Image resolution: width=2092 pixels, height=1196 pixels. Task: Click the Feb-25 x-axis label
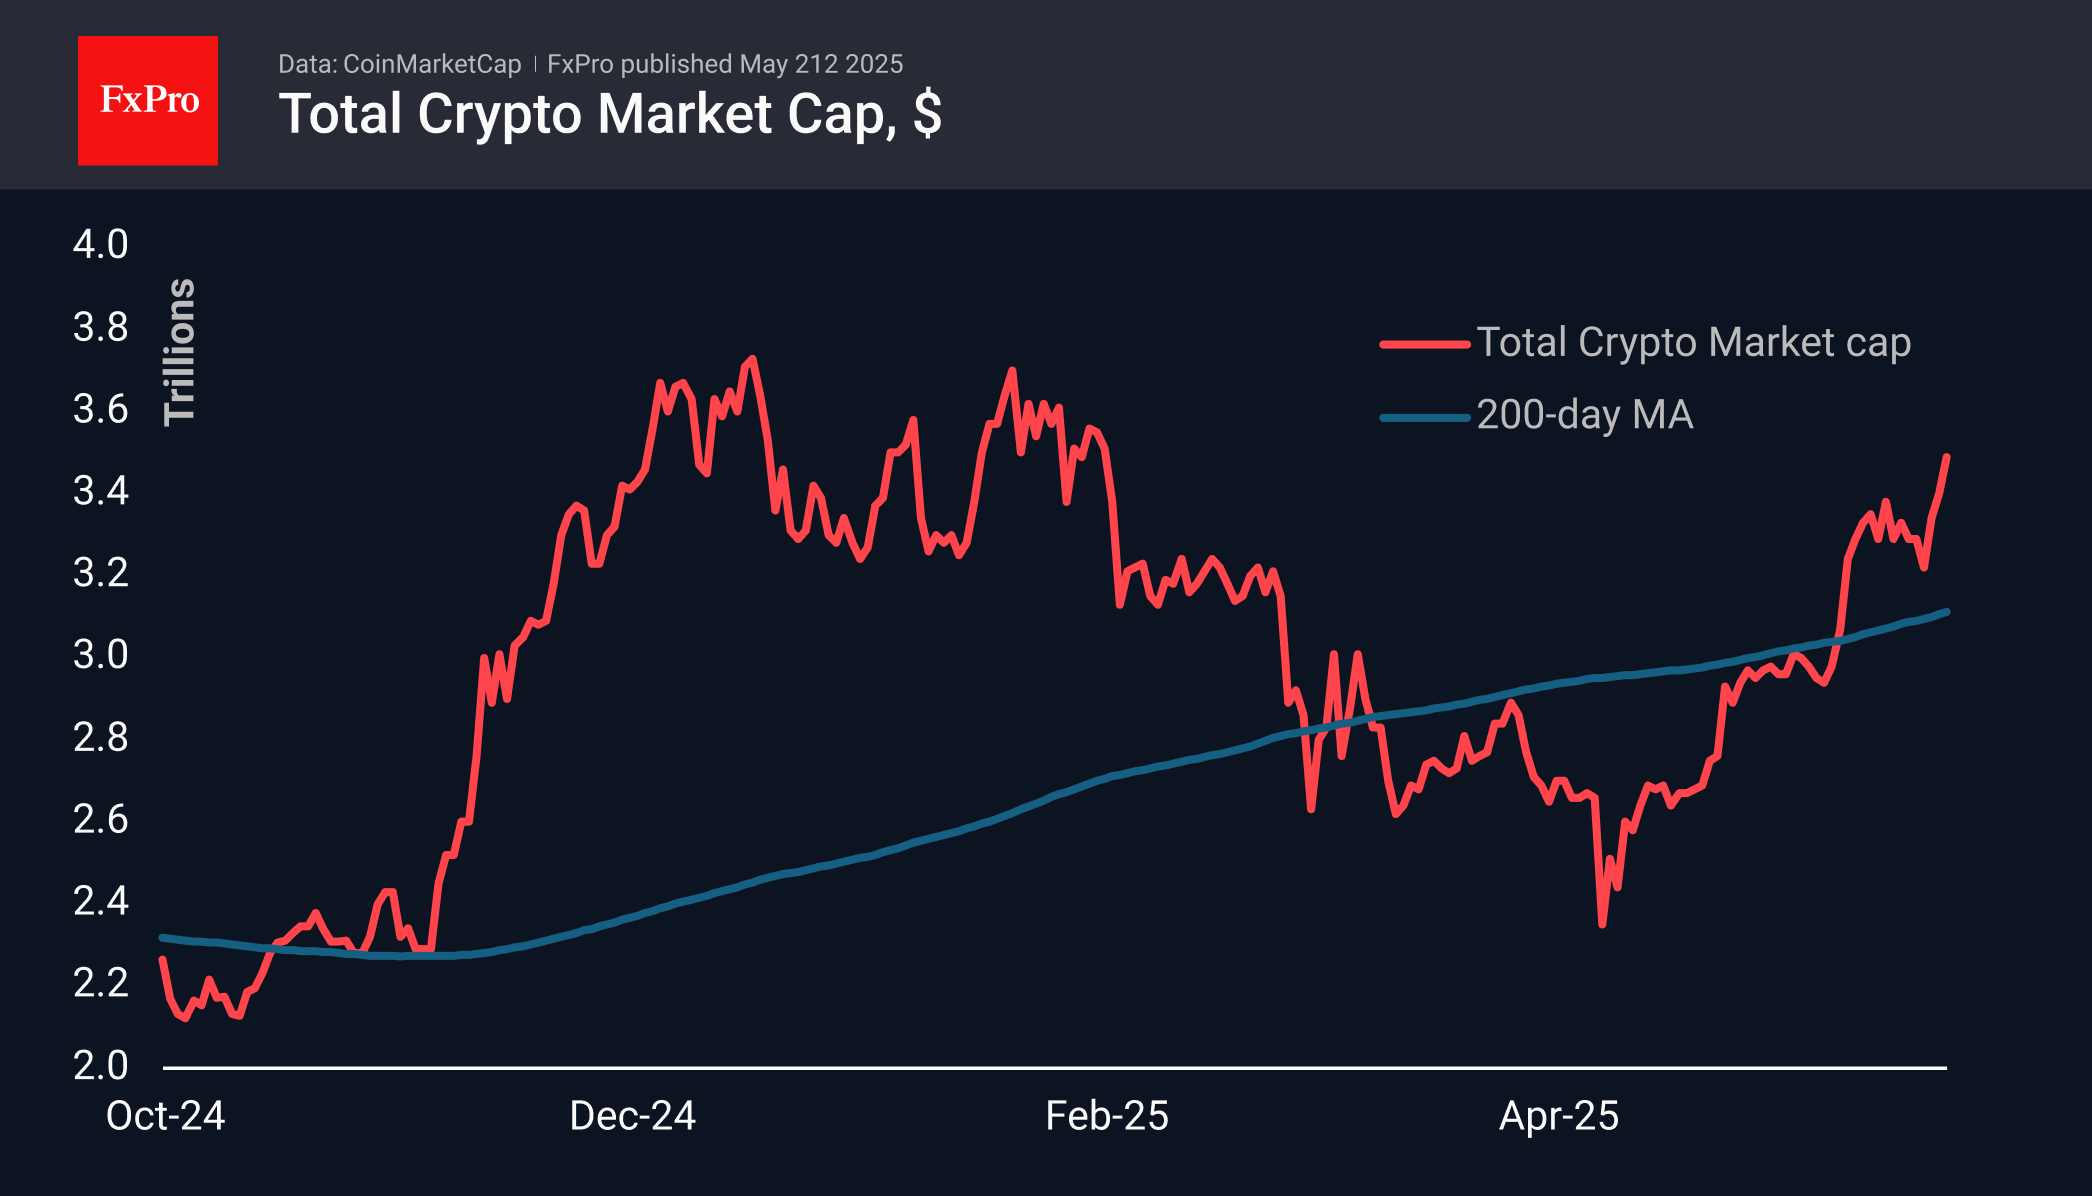click(x=1107, y=1116)
